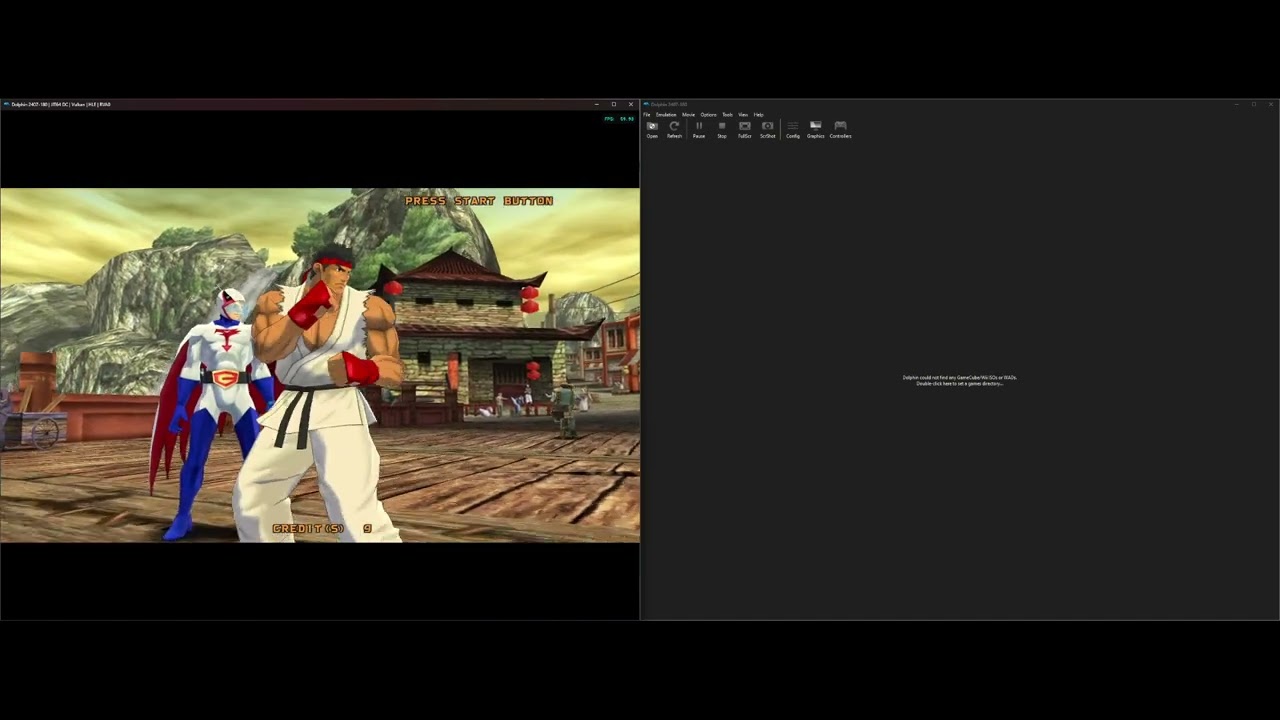Maximize the game render window
1280x720 pixels.
pos(613,104)
